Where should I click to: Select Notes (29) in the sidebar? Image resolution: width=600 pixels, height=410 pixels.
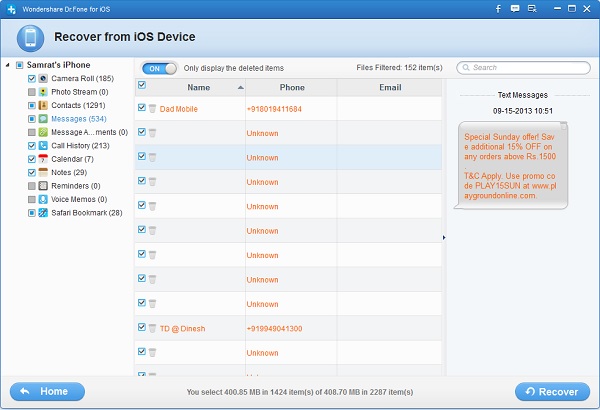[69, 172]
